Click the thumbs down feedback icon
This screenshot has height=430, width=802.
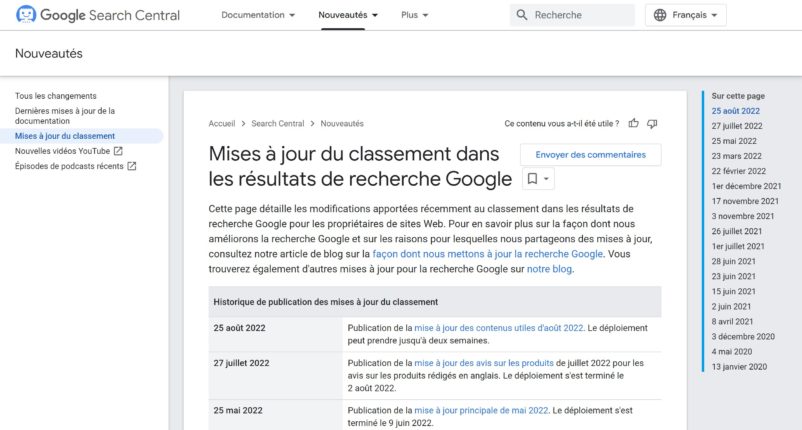click(652, 123)
